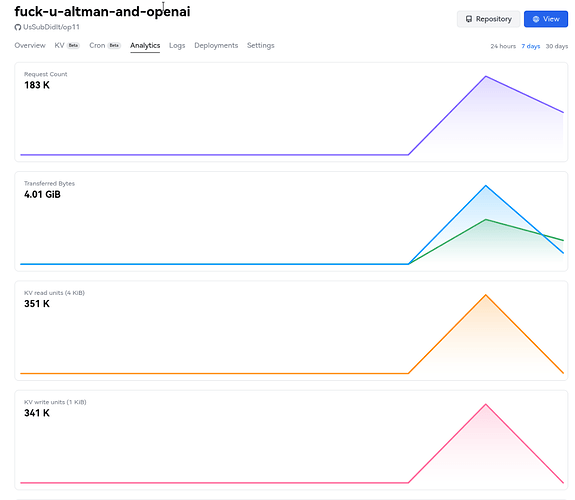Screen dimensions: 575x500
Task: Select the 7 days time range
Action: (531, 46)
